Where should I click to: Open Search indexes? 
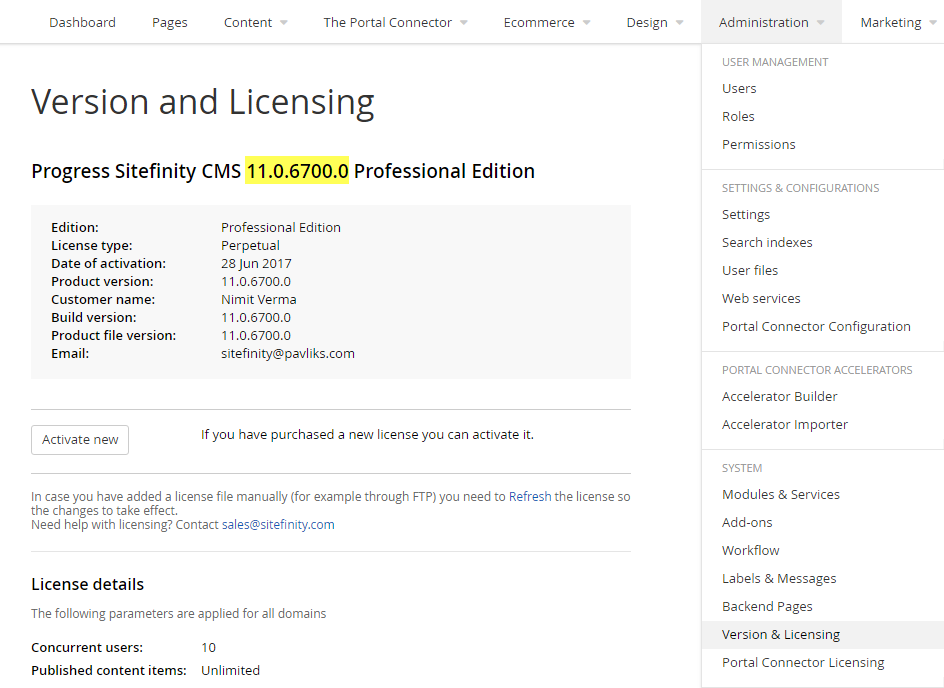pos(767,243)
